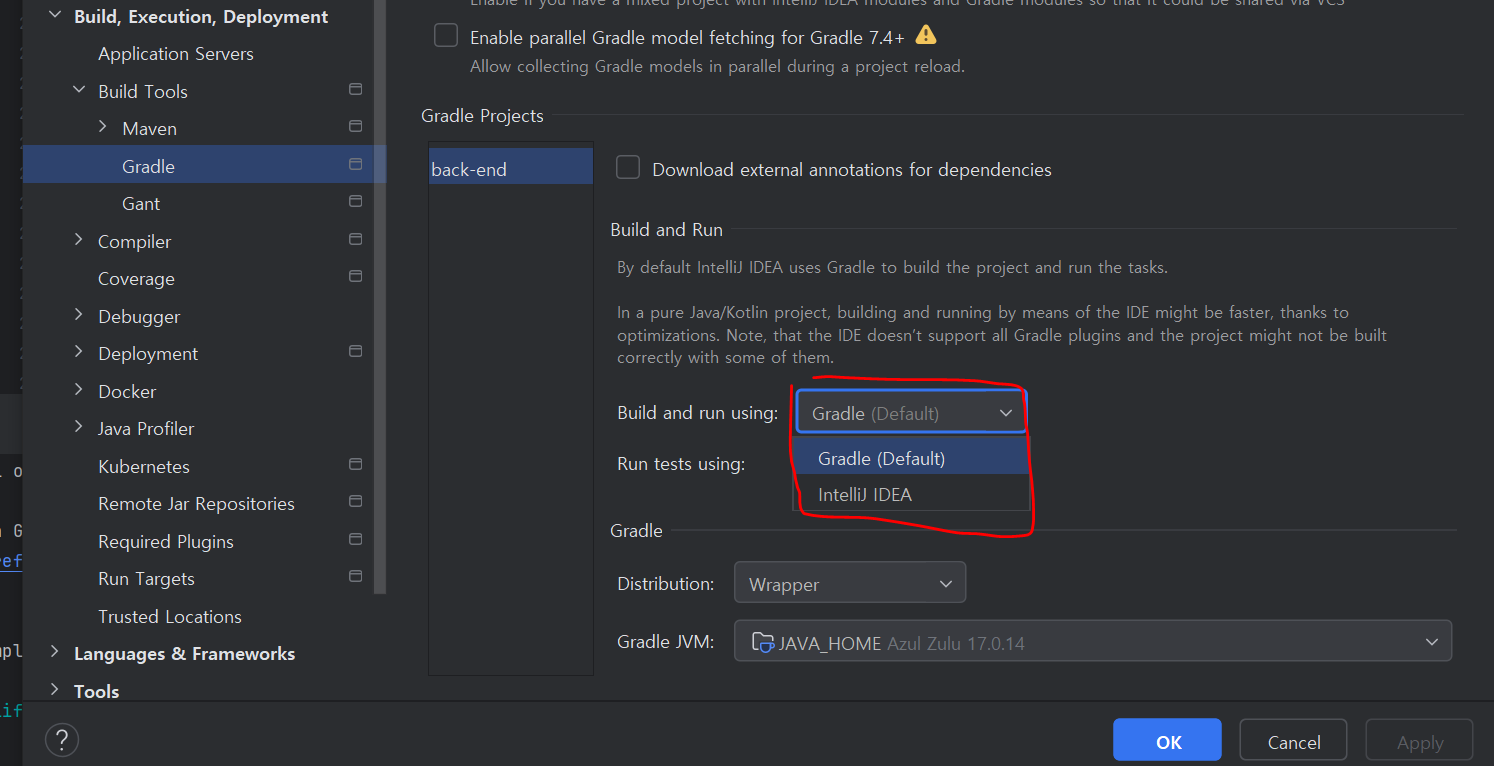Open the Kubernetes settings page
Image resolution: width=1494 pixels, height=766 pixels.
pos(144,467)
